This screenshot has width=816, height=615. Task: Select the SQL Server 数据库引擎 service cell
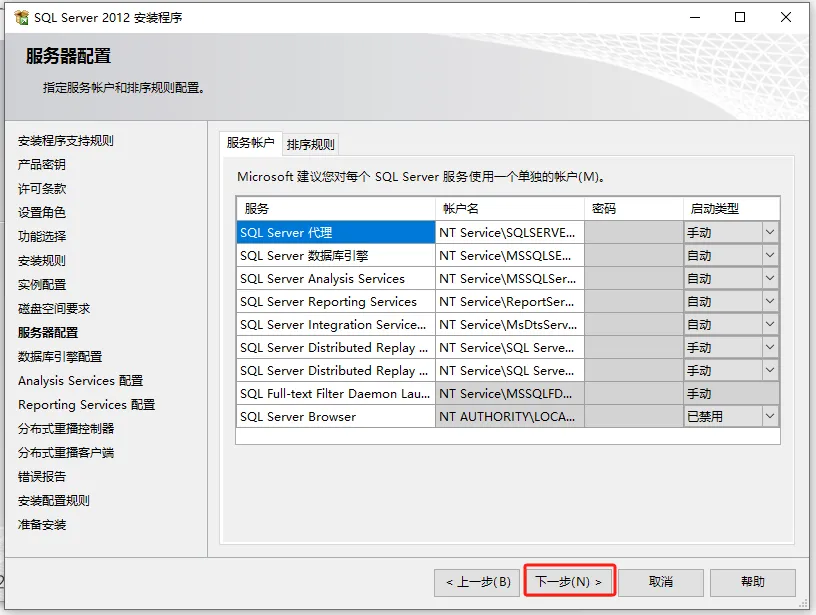pyautogui.click(x=336, y=255)
